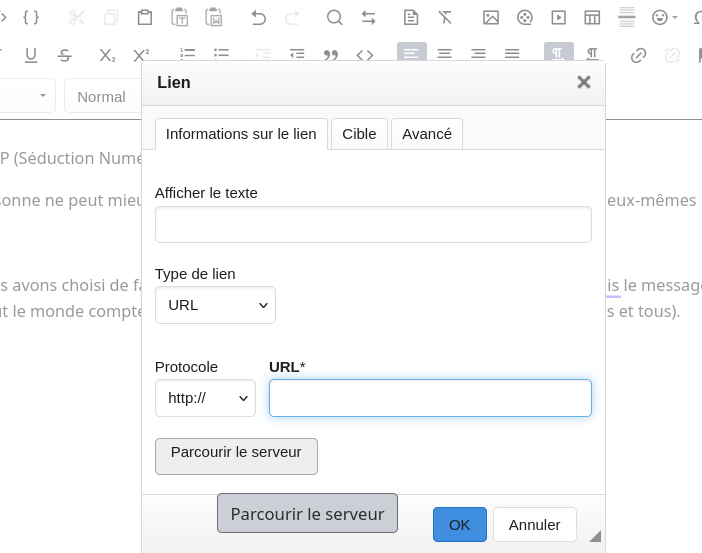Click the play-button video icon

(x=558, y=18)
